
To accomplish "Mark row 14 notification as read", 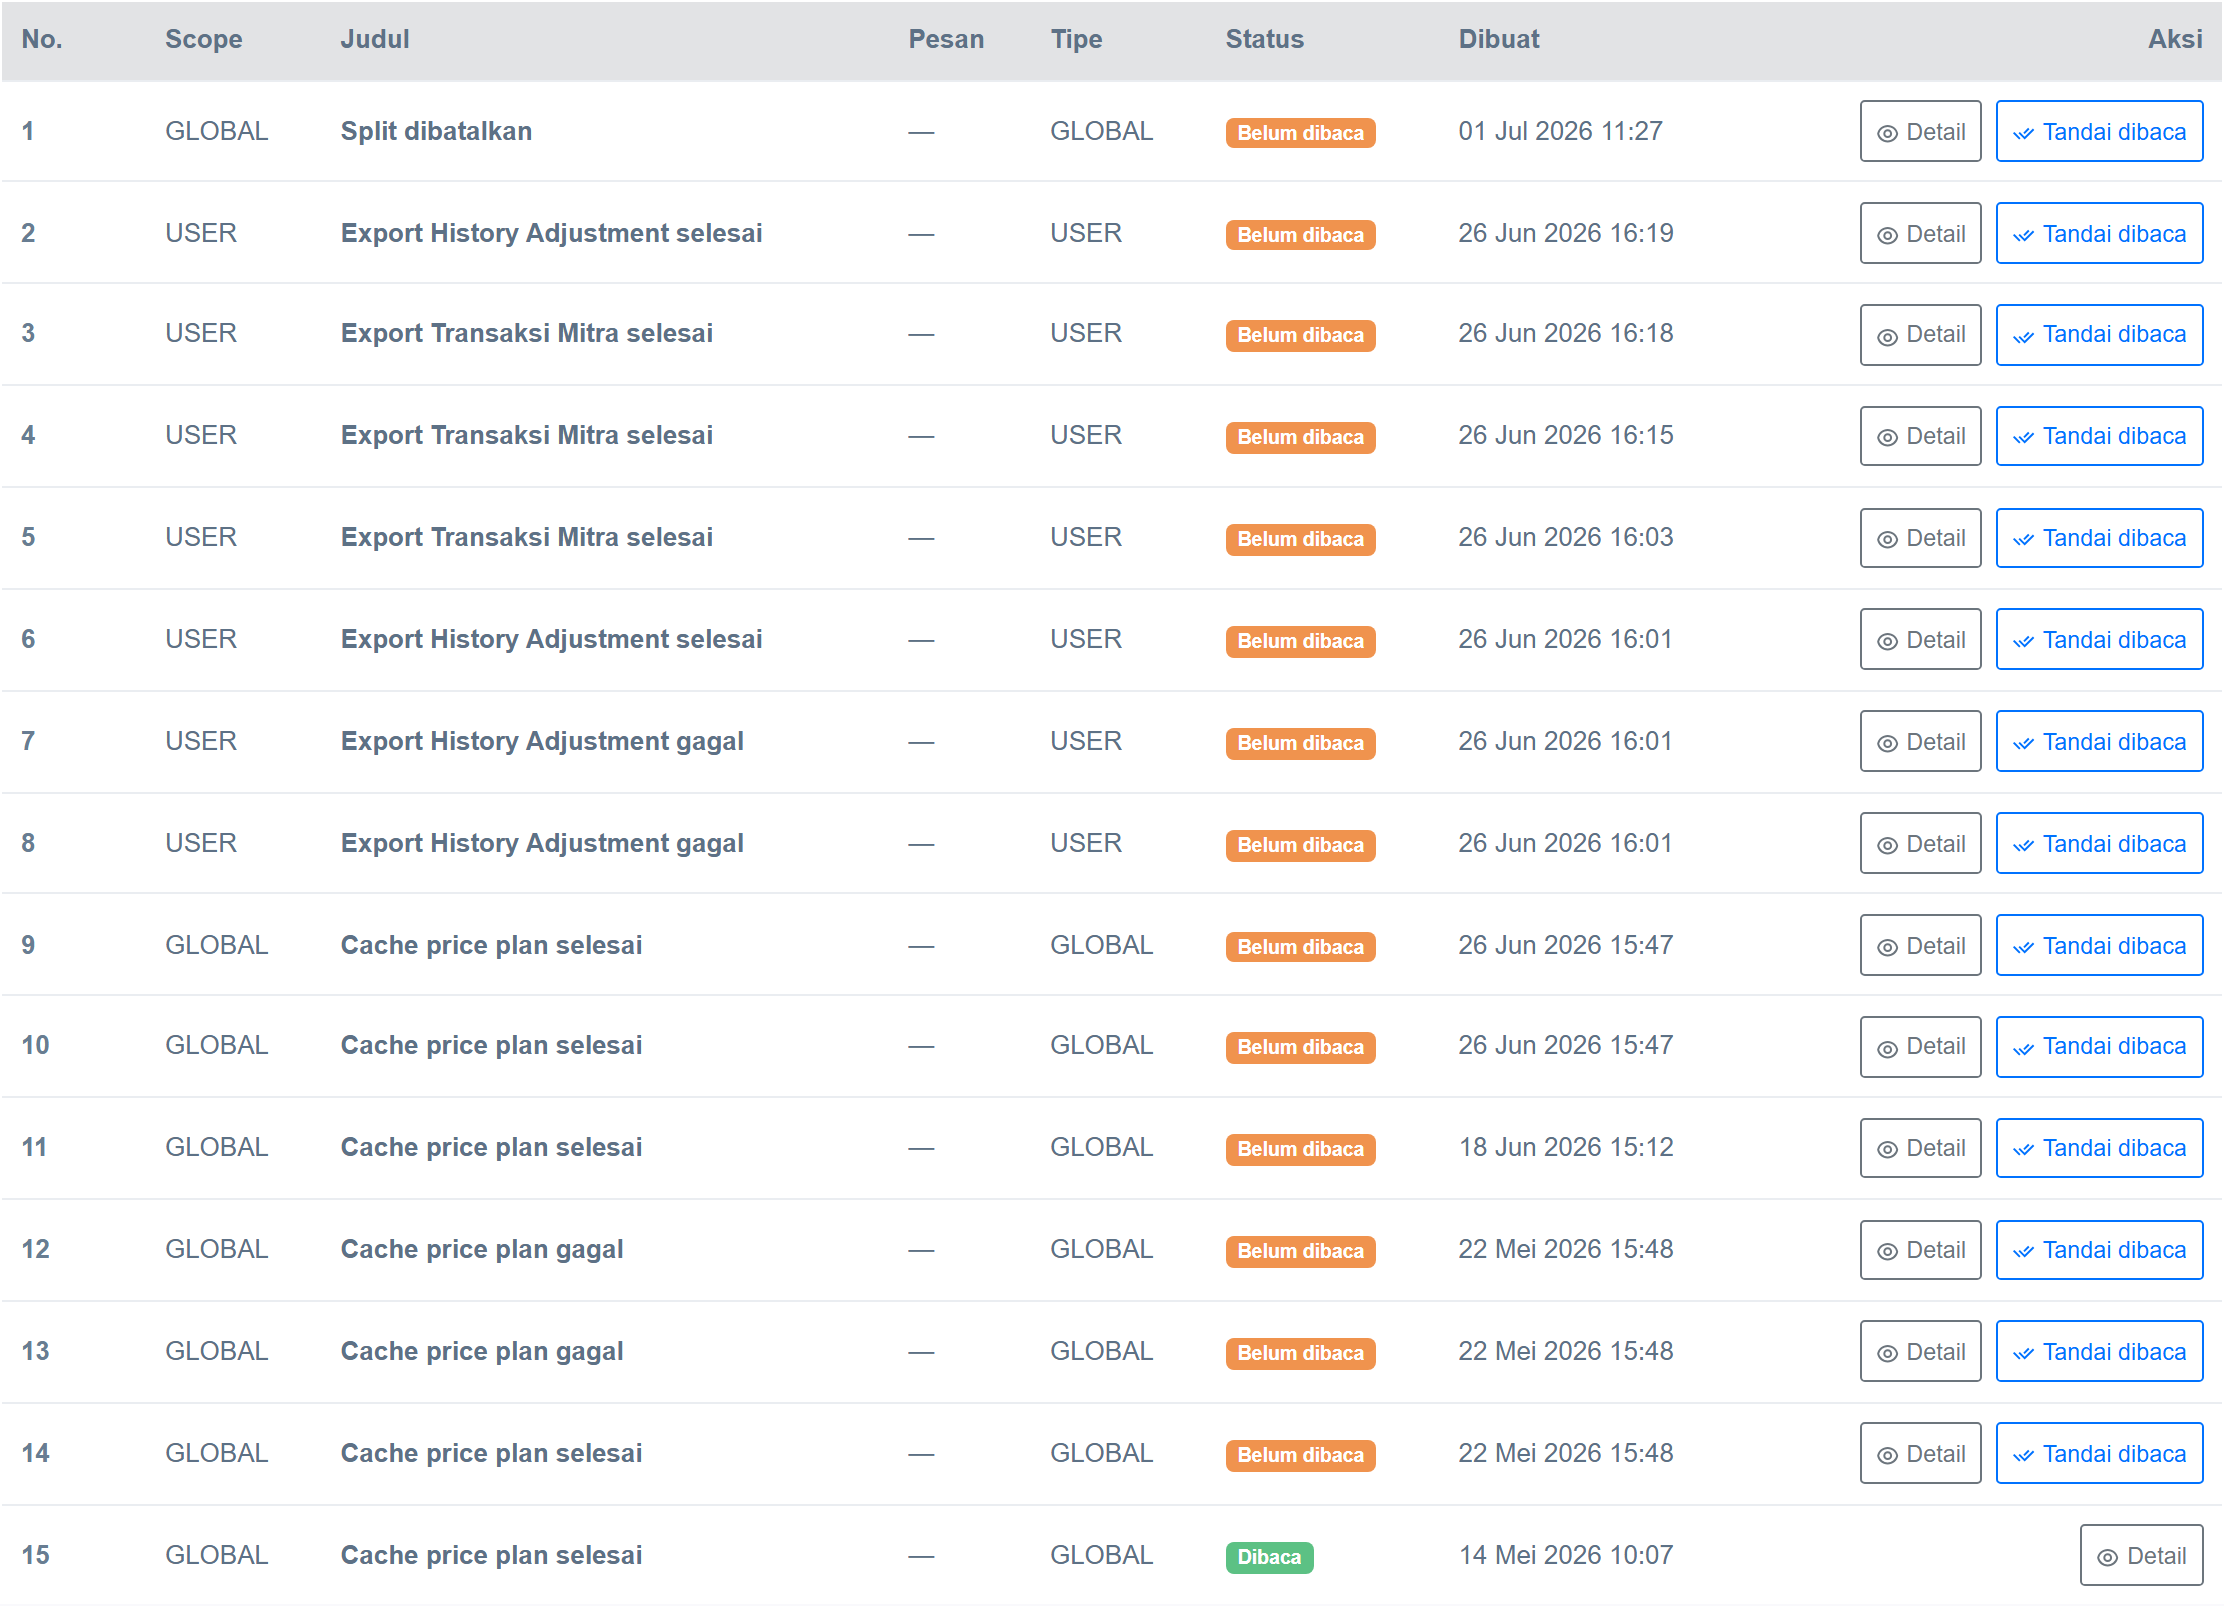I will (x=2099, y=1453).
